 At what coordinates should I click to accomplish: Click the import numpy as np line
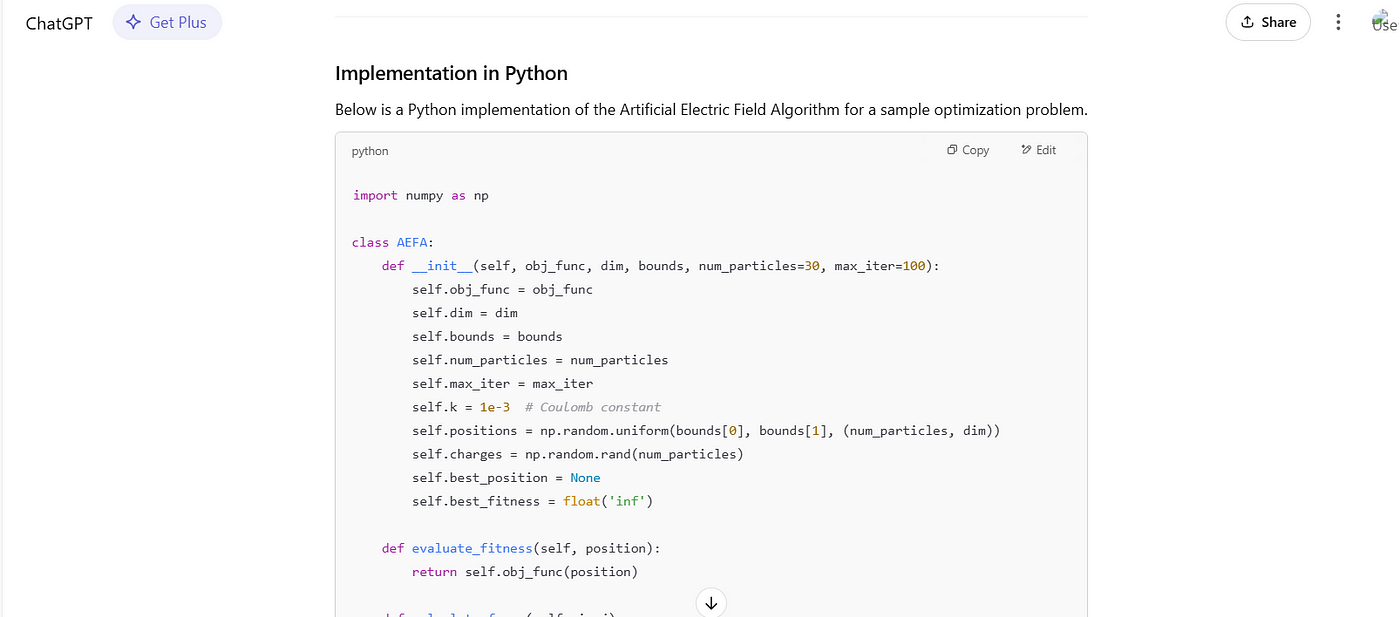(421, 195)
